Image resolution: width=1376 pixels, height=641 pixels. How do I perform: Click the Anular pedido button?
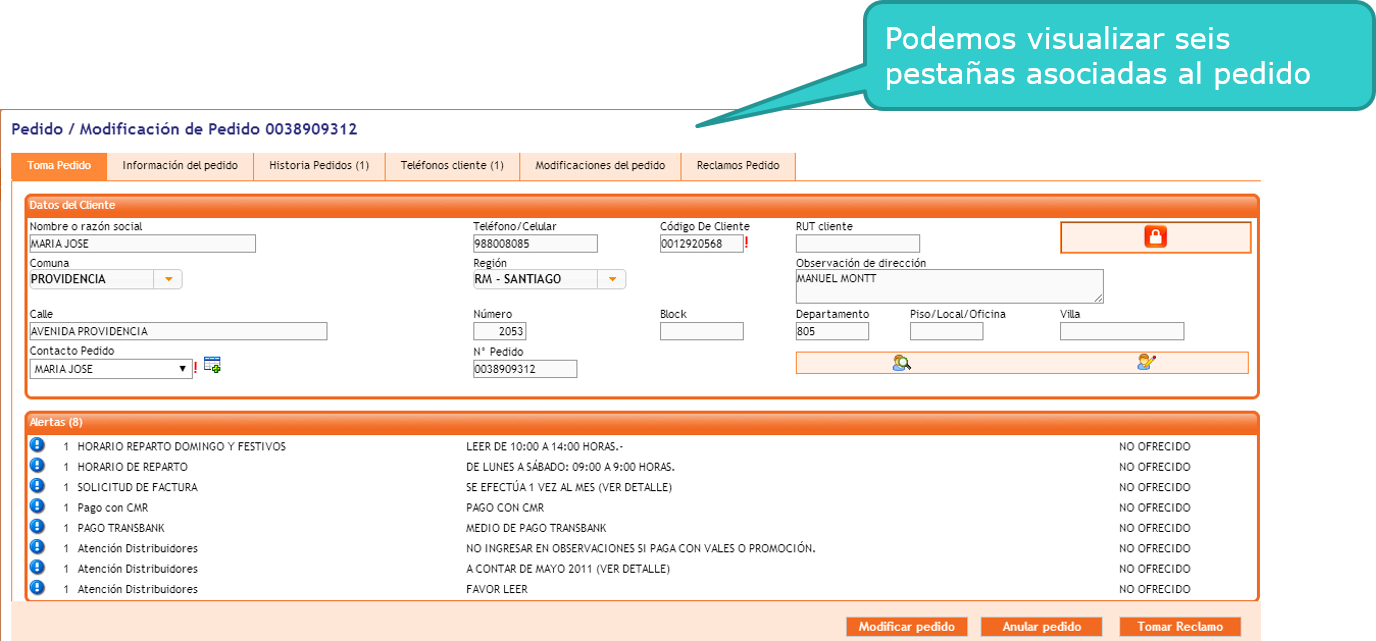point(1041,627)
